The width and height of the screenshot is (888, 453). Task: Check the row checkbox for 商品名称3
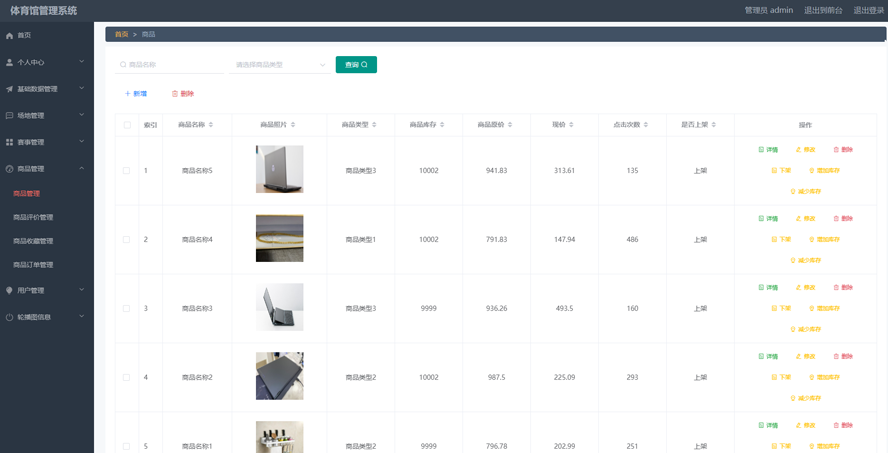(126, 309)
